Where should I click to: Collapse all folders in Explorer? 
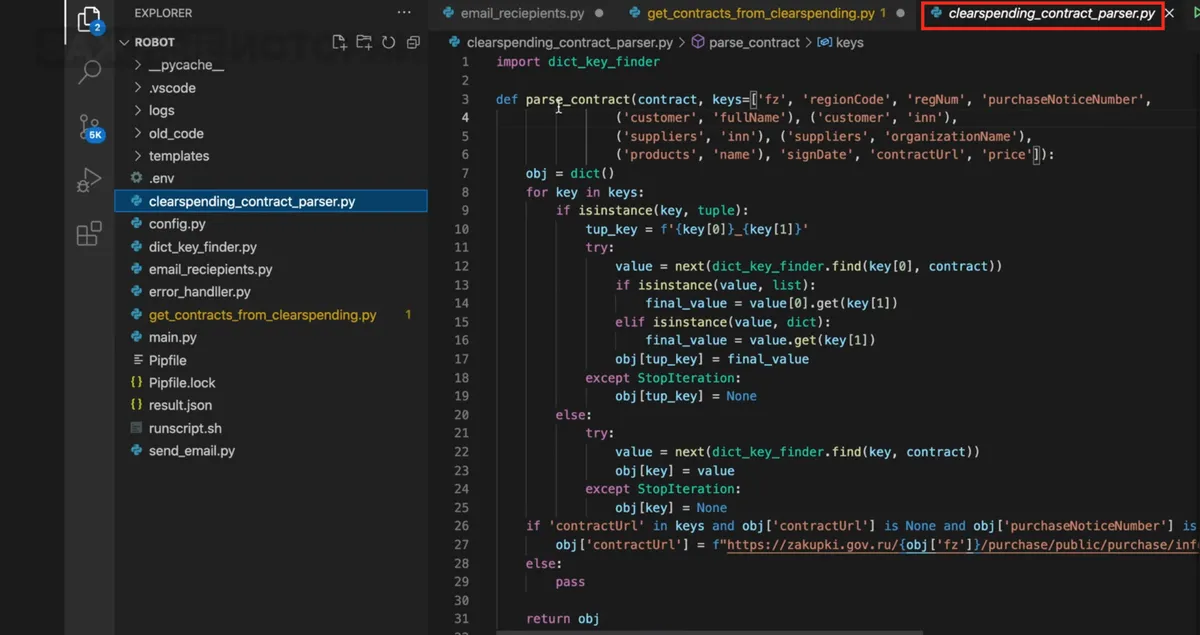pos(413,42)
